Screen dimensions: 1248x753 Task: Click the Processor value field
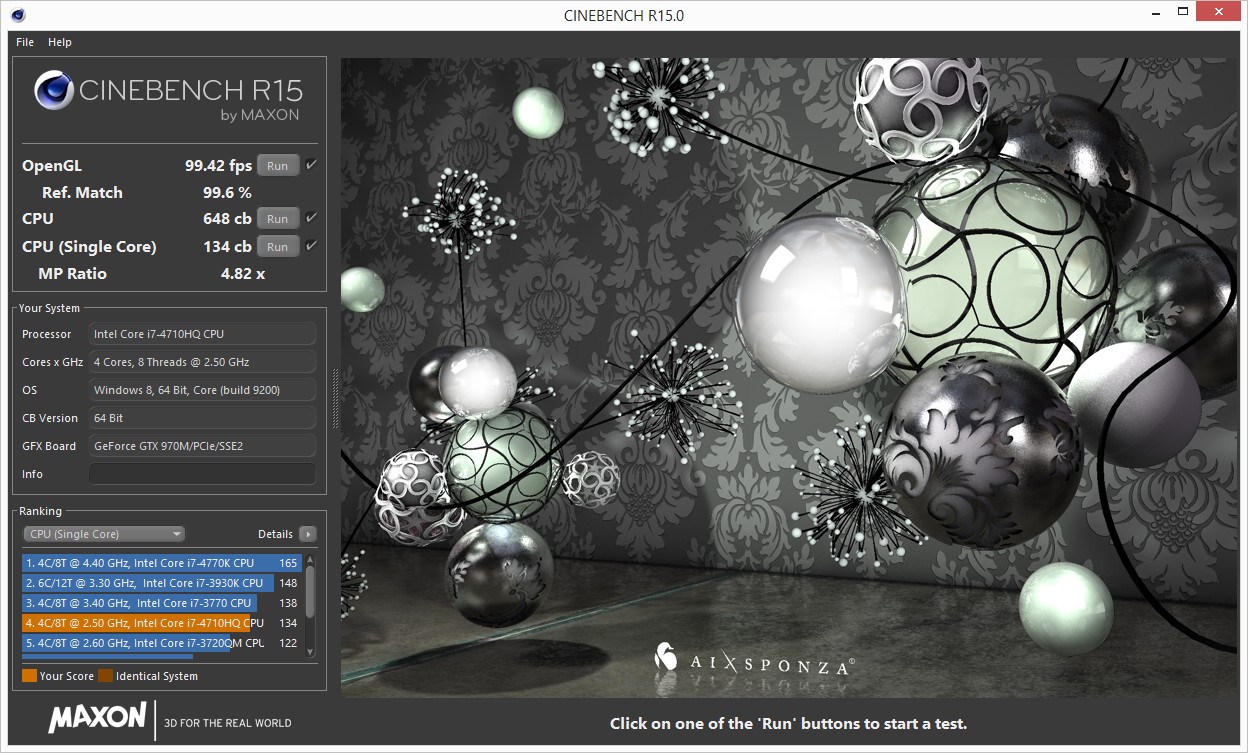pos(202,334)
